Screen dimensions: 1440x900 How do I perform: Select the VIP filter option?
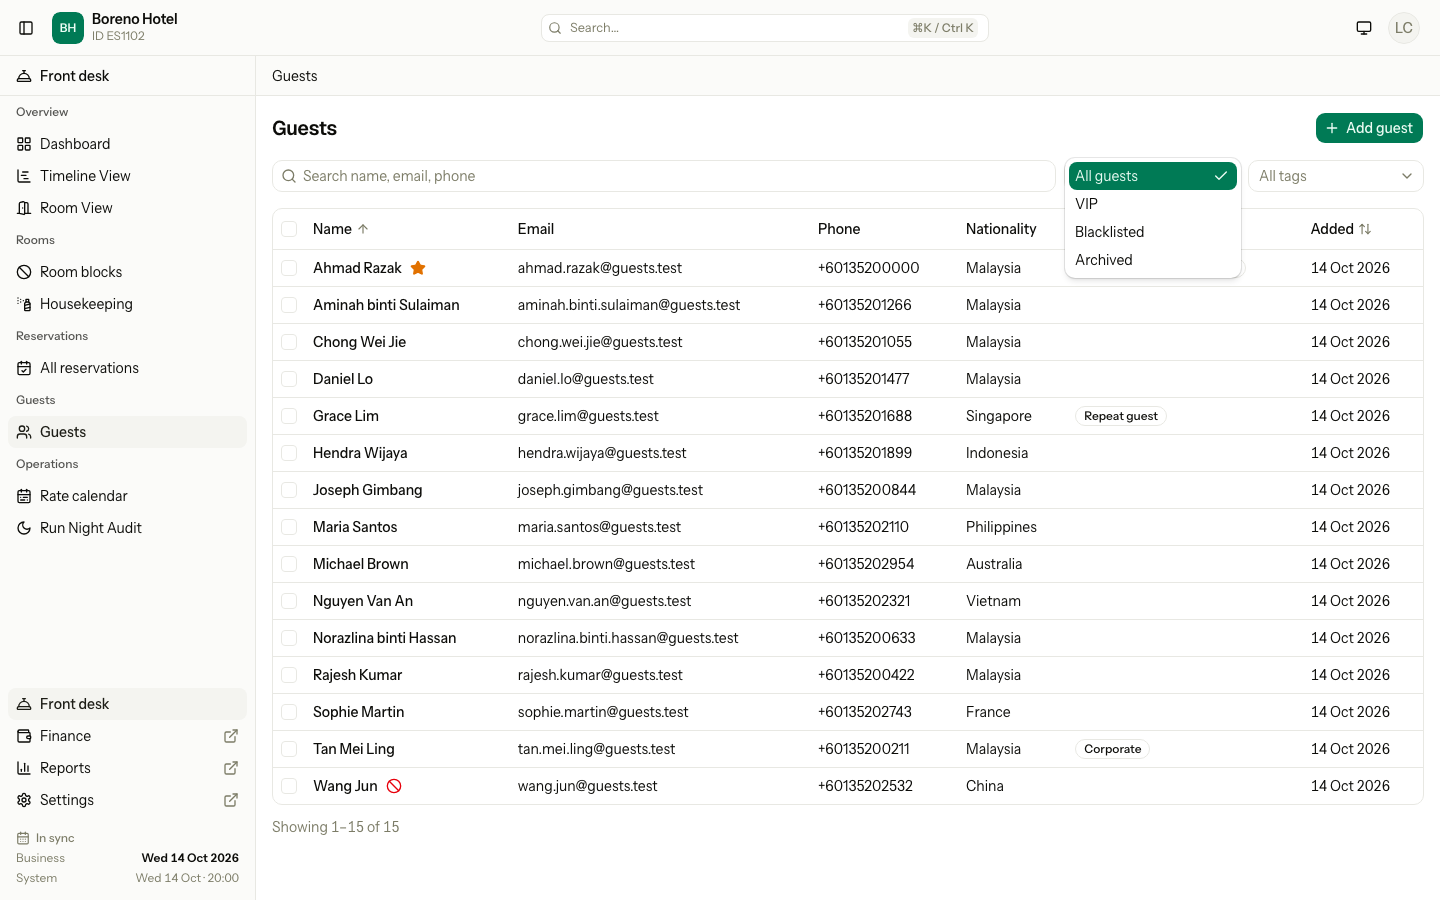(1152, 204)
